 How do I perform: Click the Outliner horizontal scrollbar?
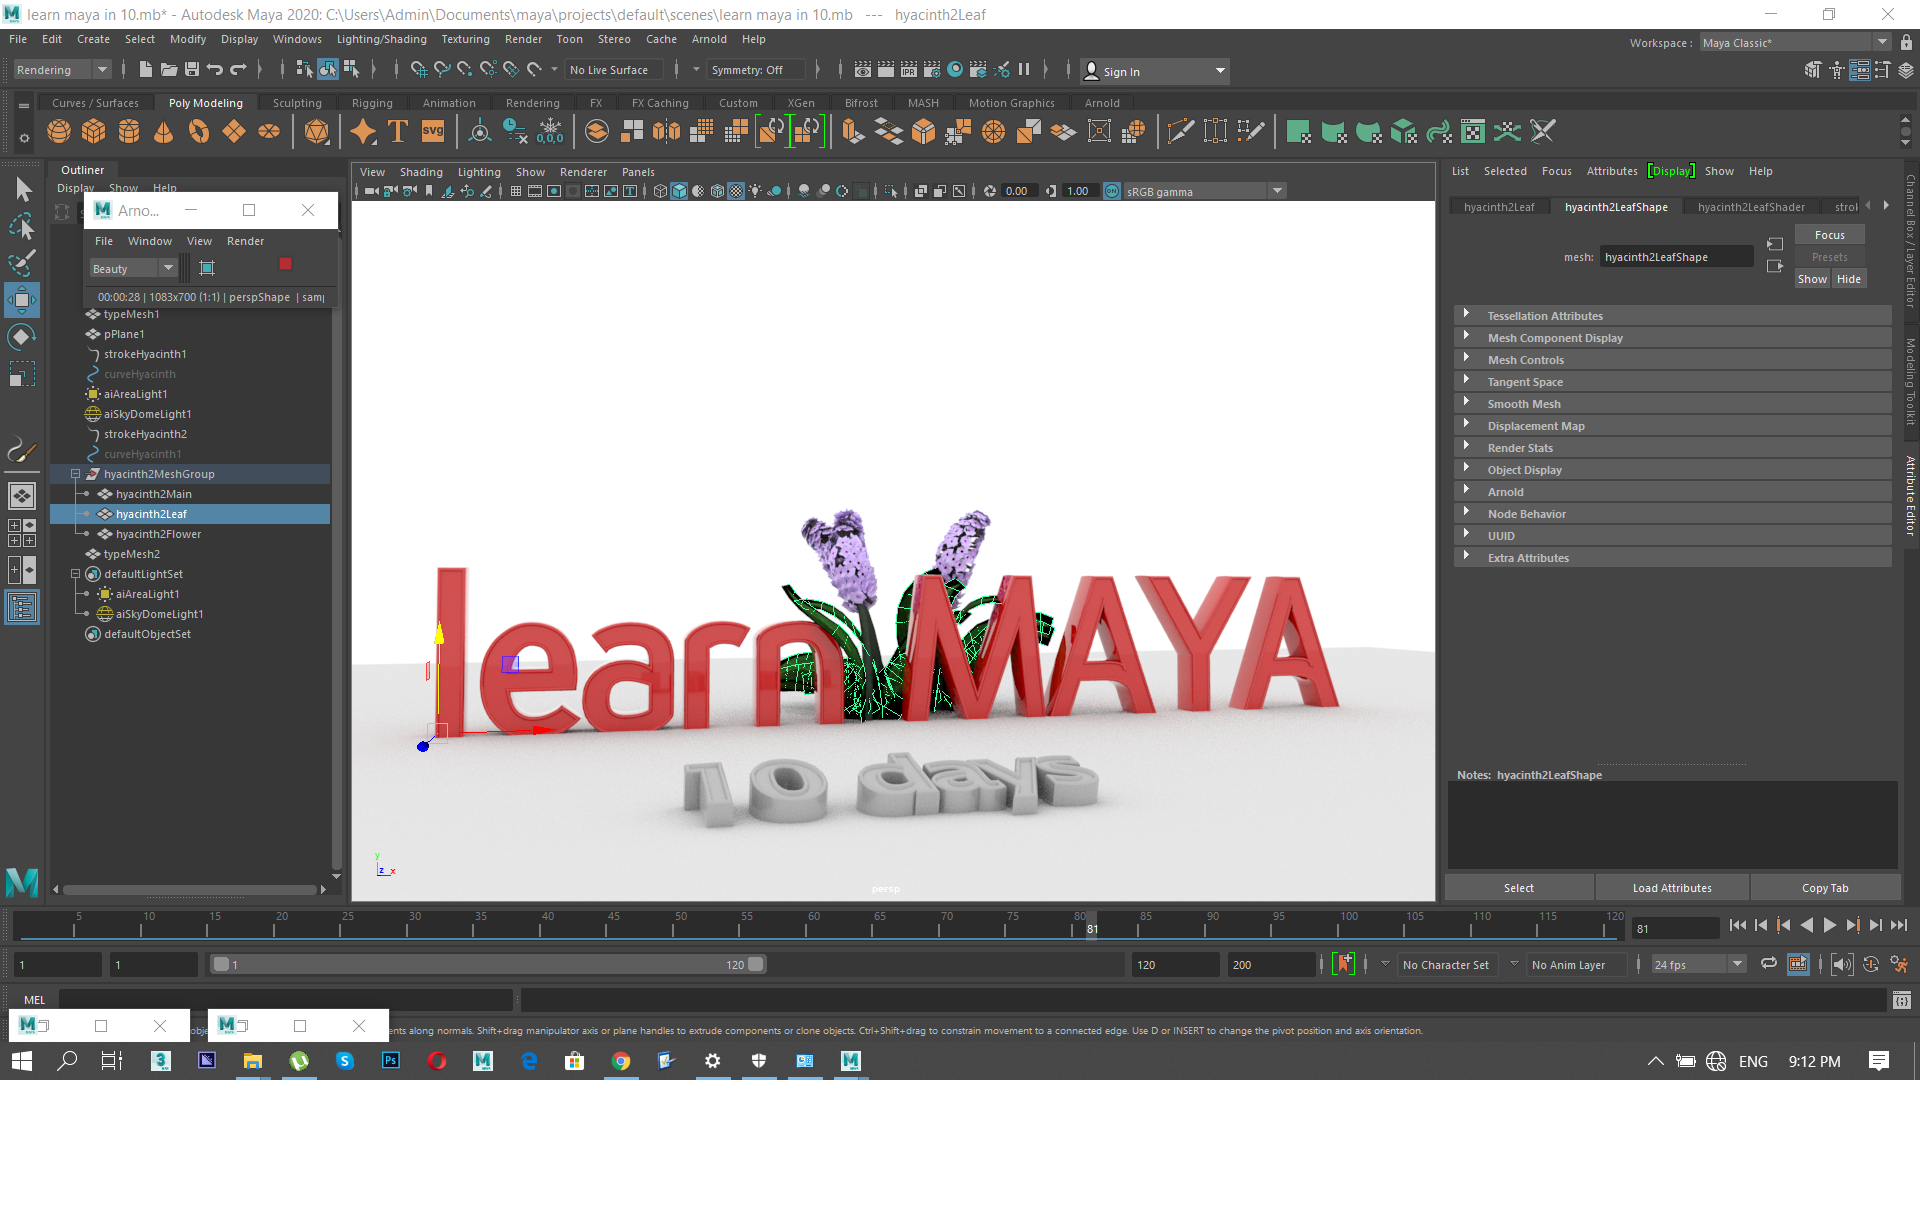(190, 889)
